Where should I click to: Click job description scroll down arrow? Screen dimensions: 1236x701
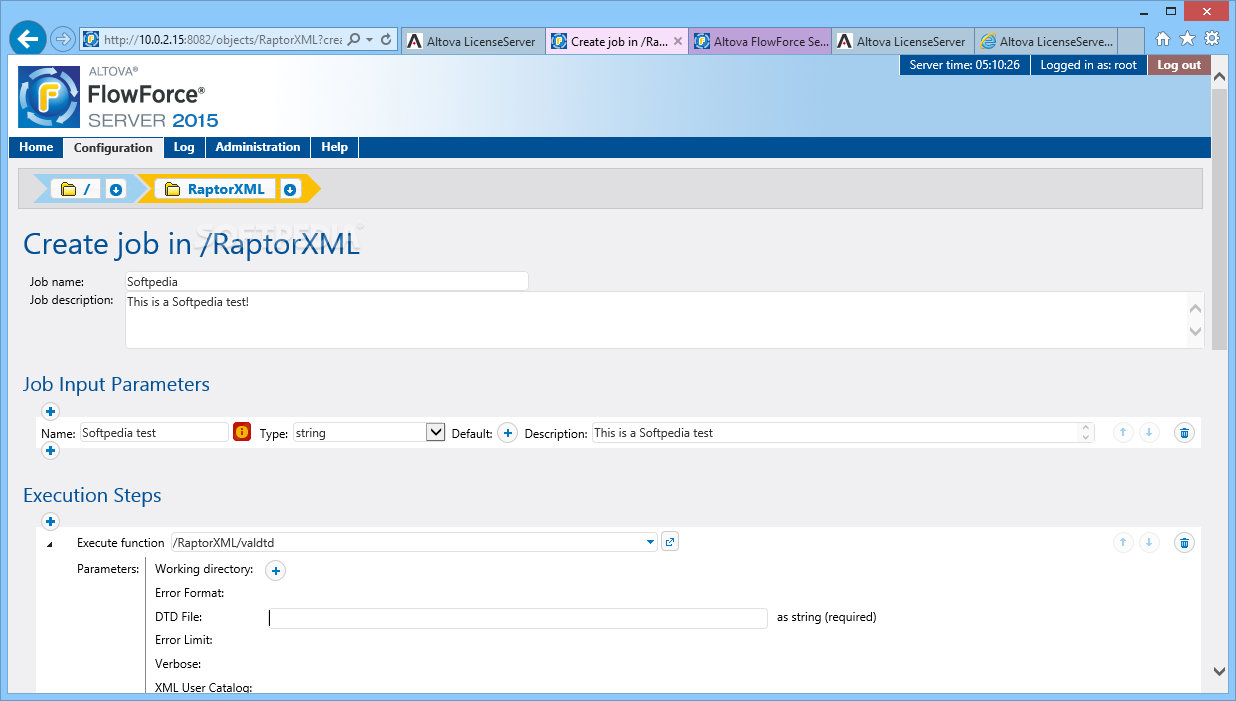1195,331
